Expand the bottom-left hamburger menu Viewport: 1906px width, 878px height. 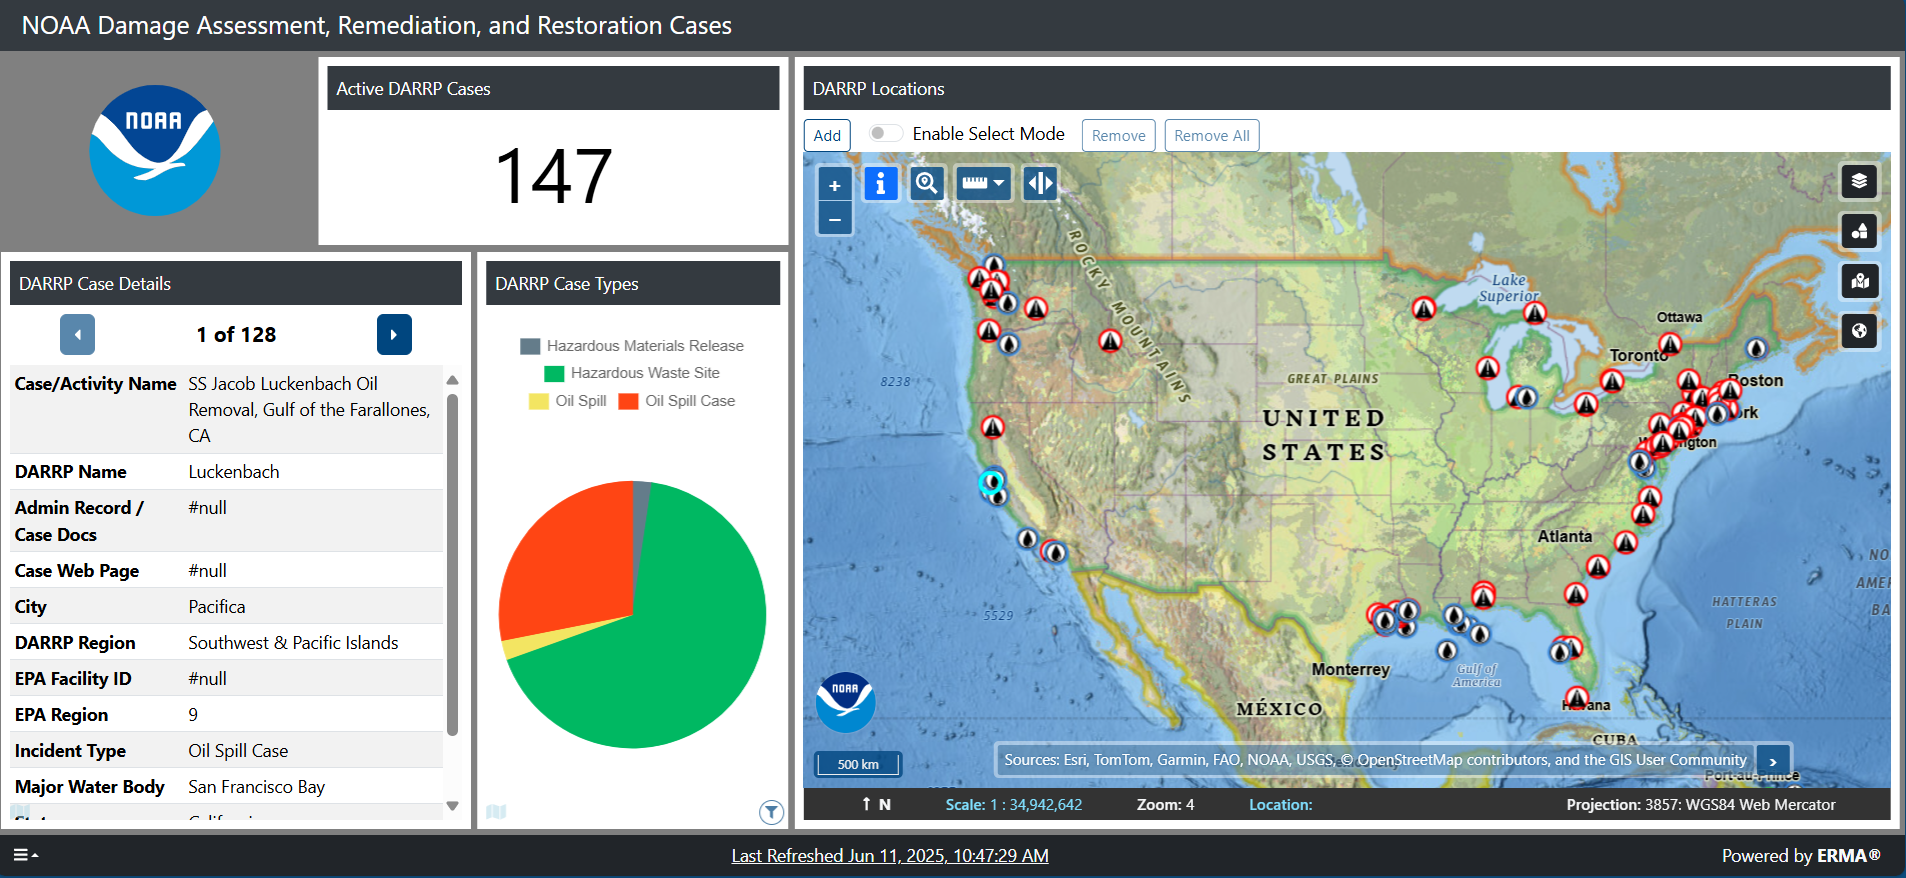coord(25,855)
